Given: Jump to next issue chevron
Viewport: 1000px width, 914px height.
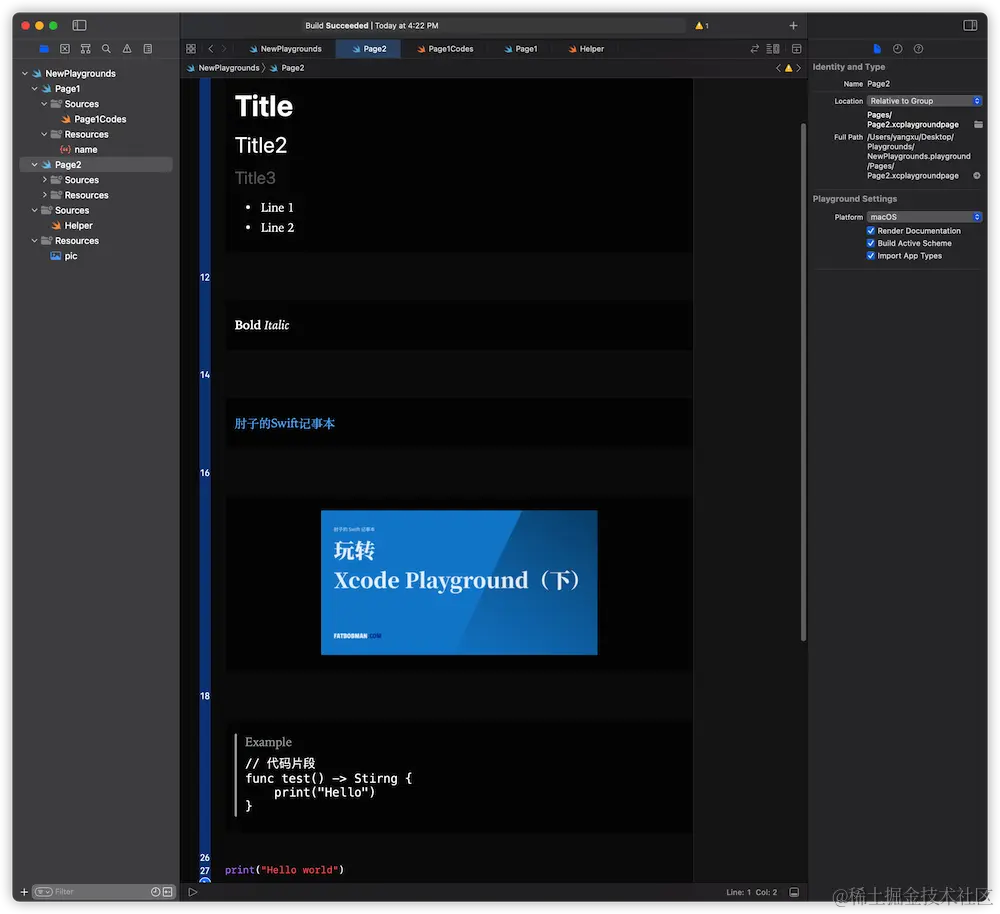Looking at the screenshot, I should click(798, 68).
